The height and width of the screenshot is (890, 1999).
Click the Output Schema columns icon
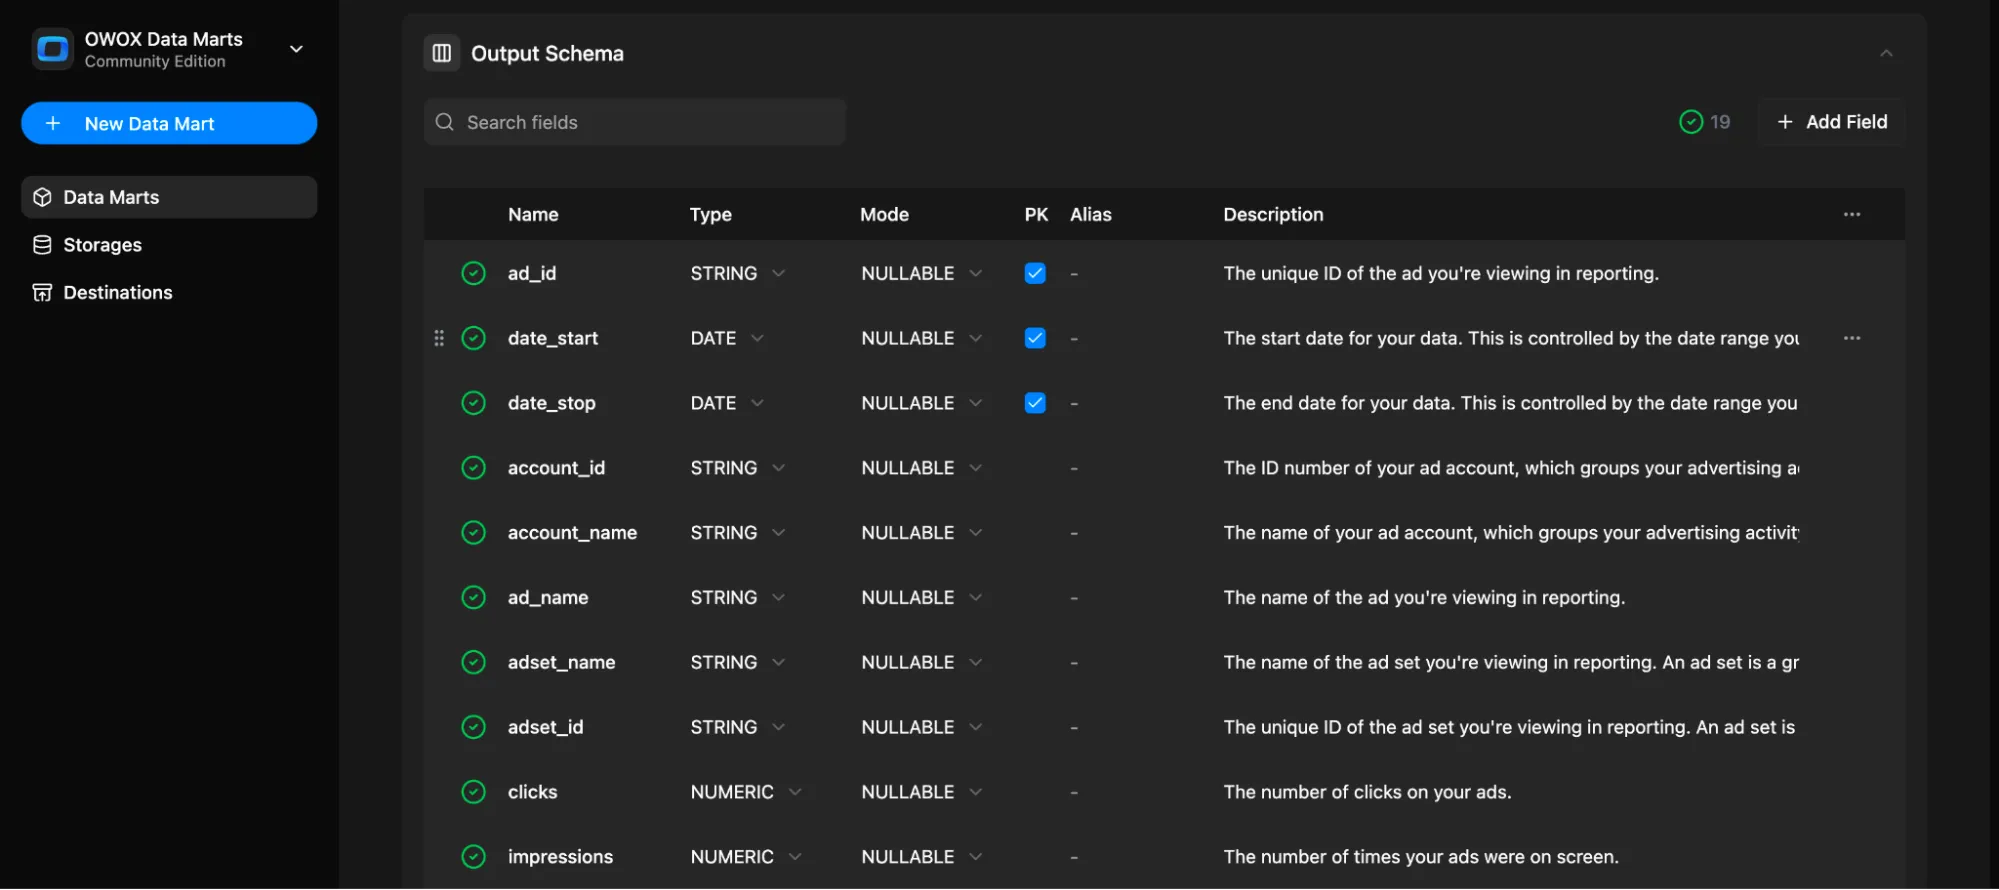(442, 53)
